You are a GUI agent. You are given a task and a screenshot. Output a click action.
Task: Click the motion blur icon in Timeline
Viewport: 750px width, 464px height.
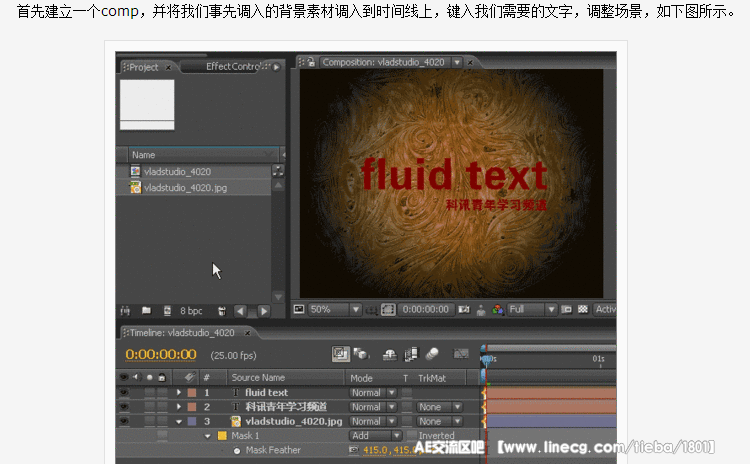coord(432,354)
